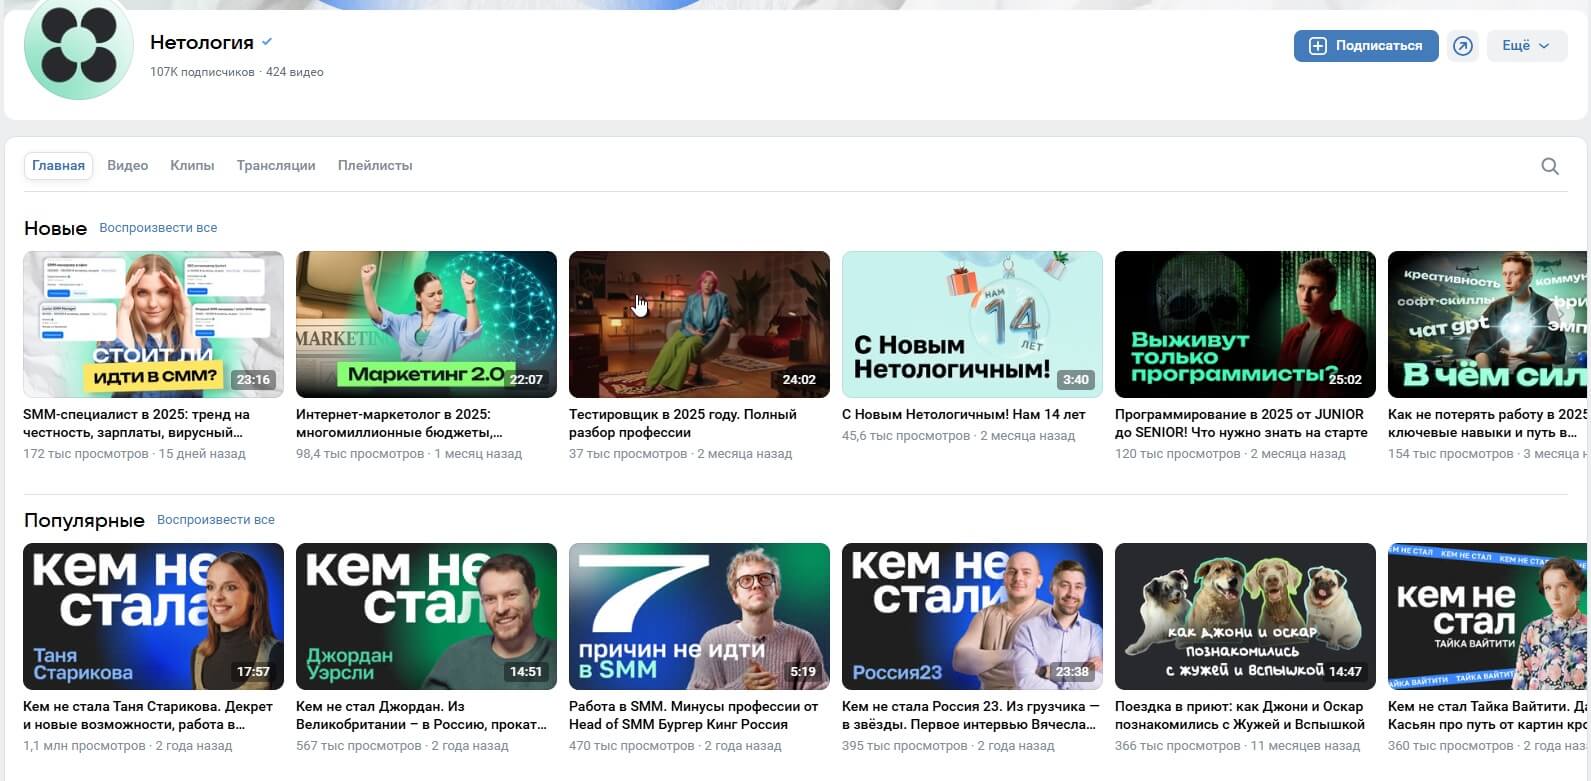Play the Россия23 'Кем не стали' thumbnail
This screenshot has height=781, width=1591.
pos(972,616)
